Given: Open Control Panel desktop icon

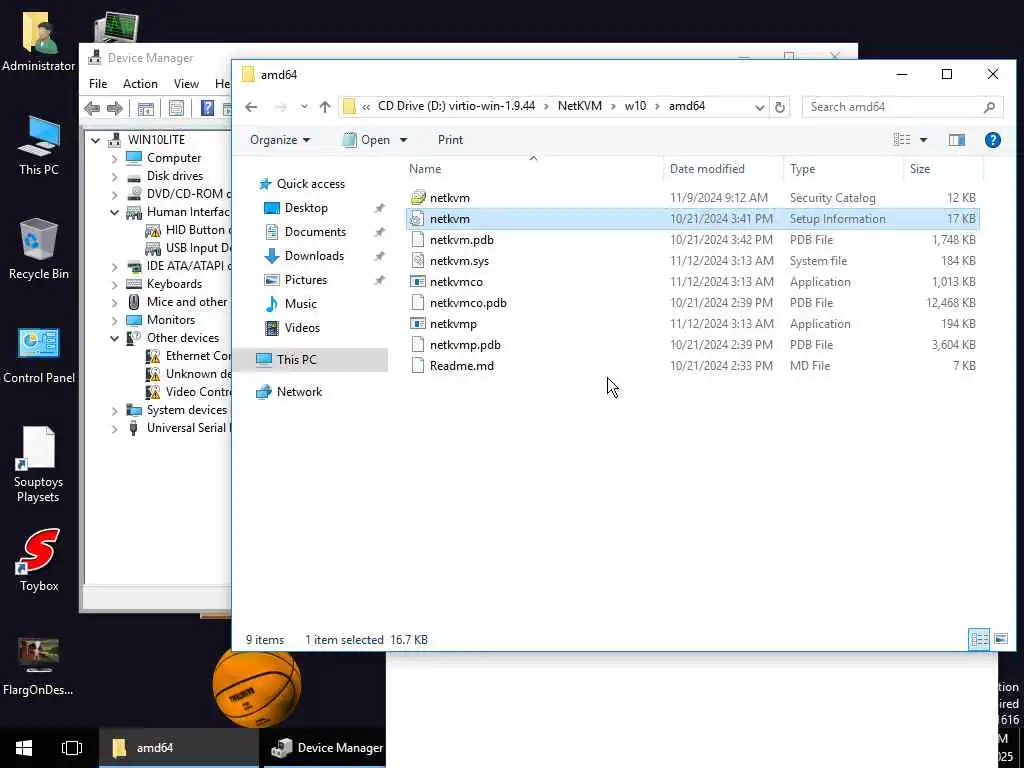Looking at the screenshot, I should (39, 356).
